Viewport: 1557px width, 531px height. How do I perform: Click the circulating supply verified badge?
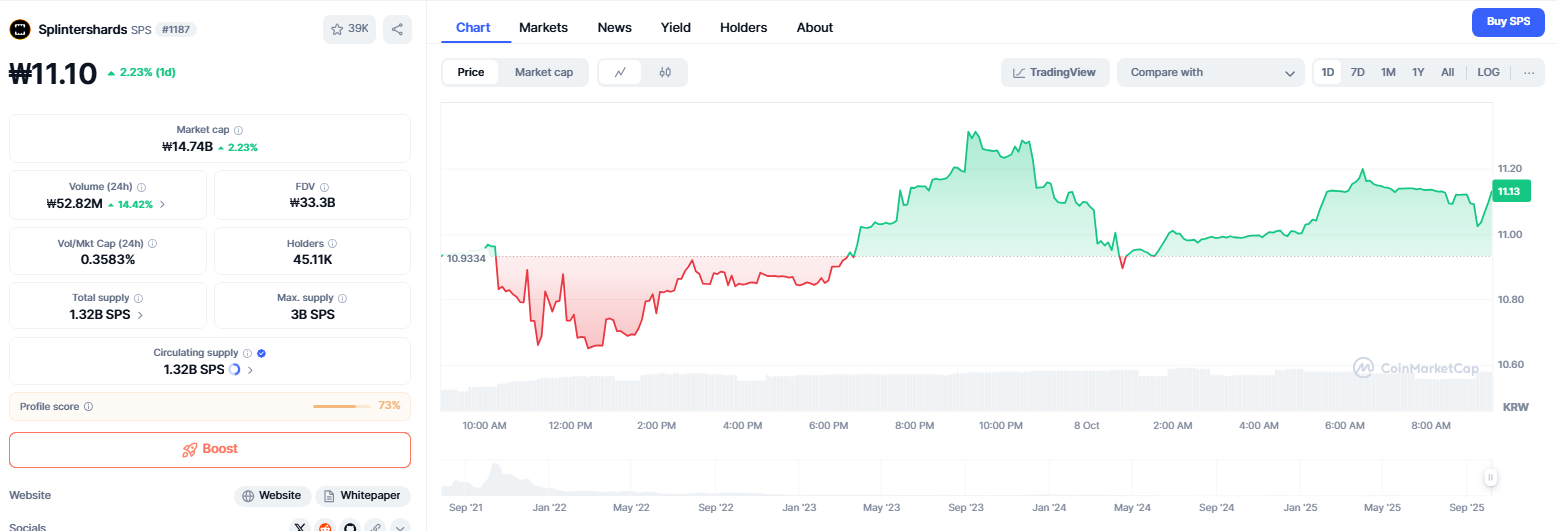click(261, 353)
